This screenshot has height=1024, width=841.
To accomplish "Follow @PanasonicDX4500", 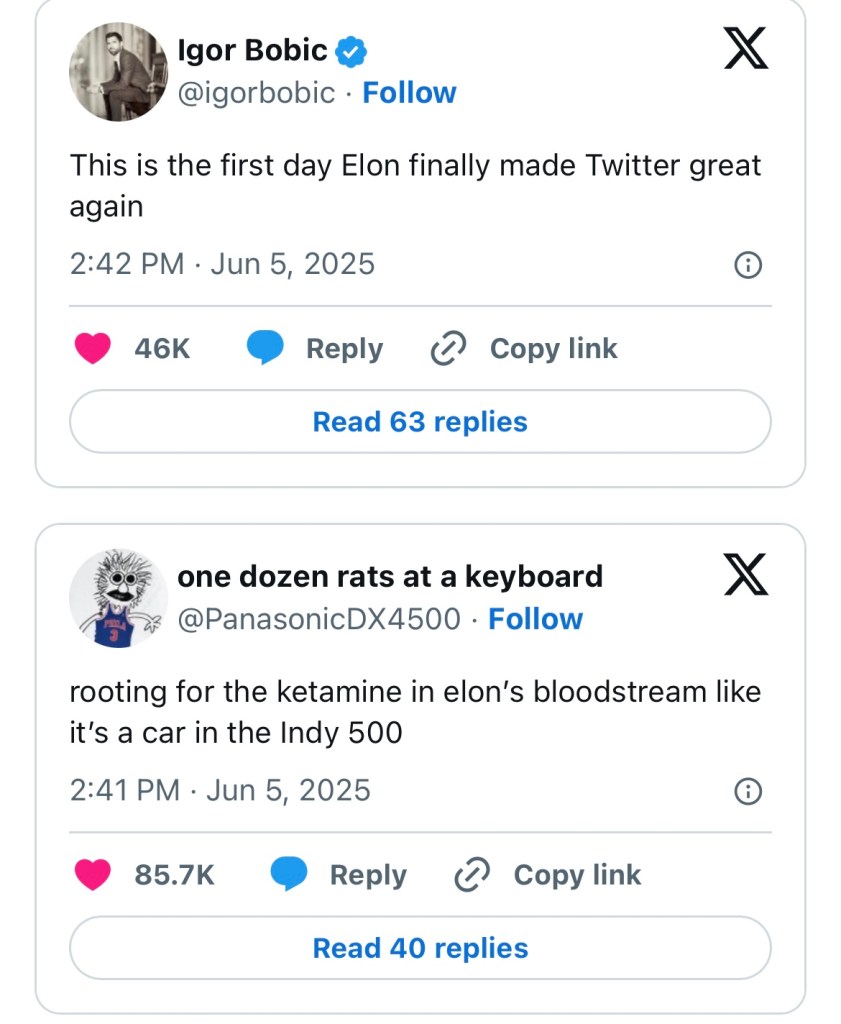I will [x=535, y=619].
